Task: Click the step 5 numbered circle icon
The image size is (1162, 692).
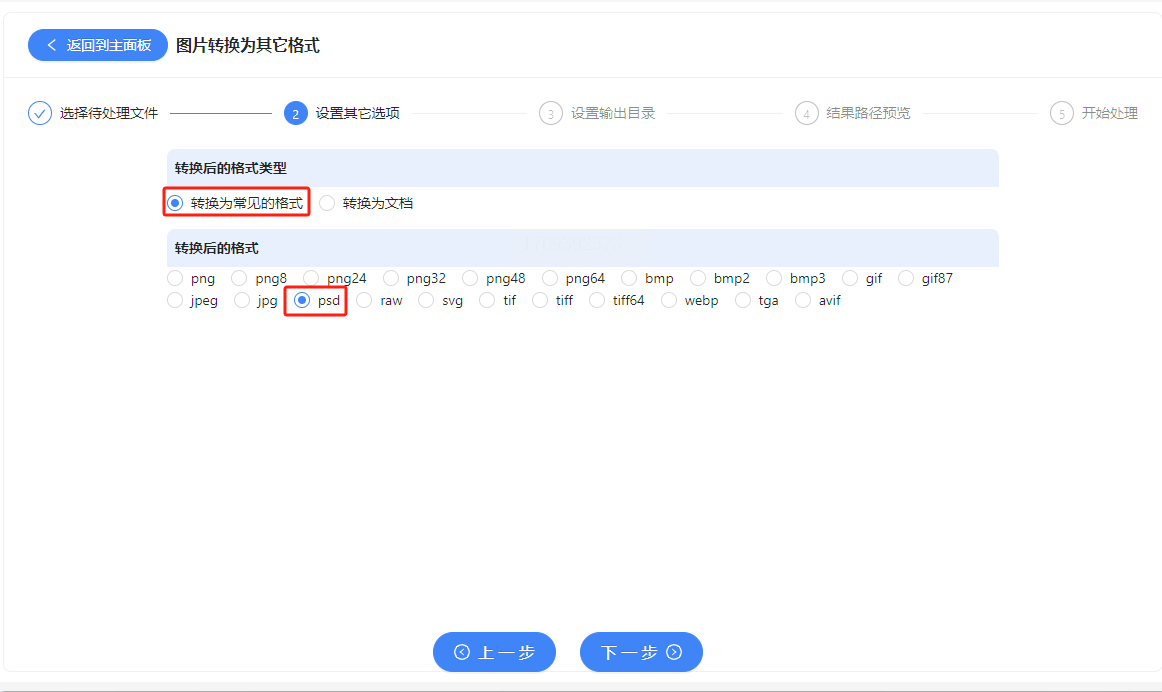Action: tap(1062, 113)
